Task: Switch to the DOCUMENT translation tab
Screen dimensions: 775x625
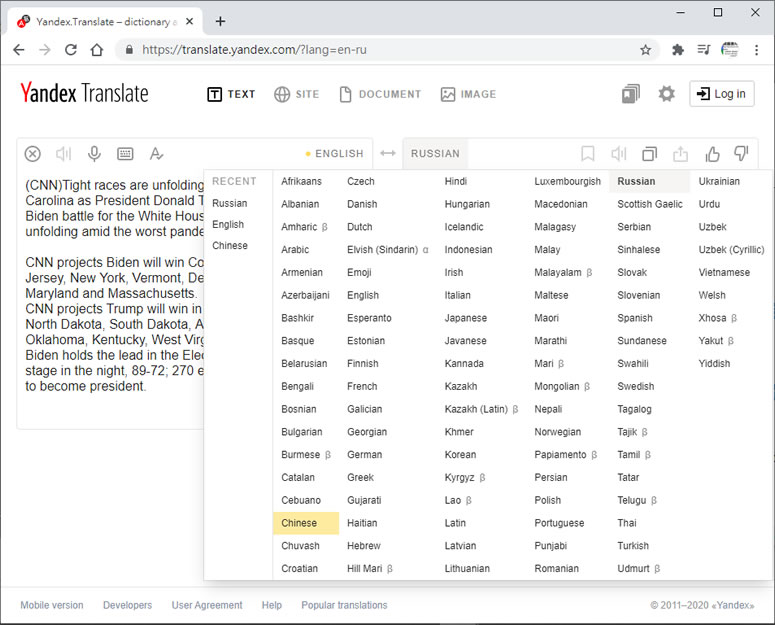Action: pyautogui.click(x=380, y=94)
